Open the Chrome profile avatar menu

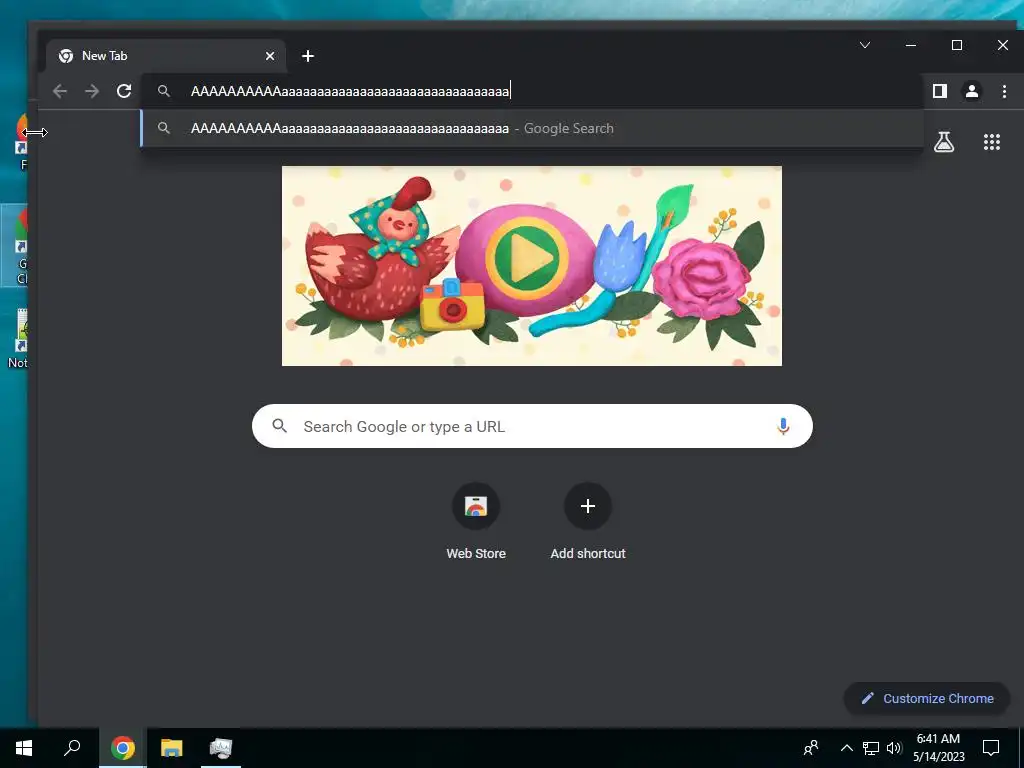coord(972,91)
